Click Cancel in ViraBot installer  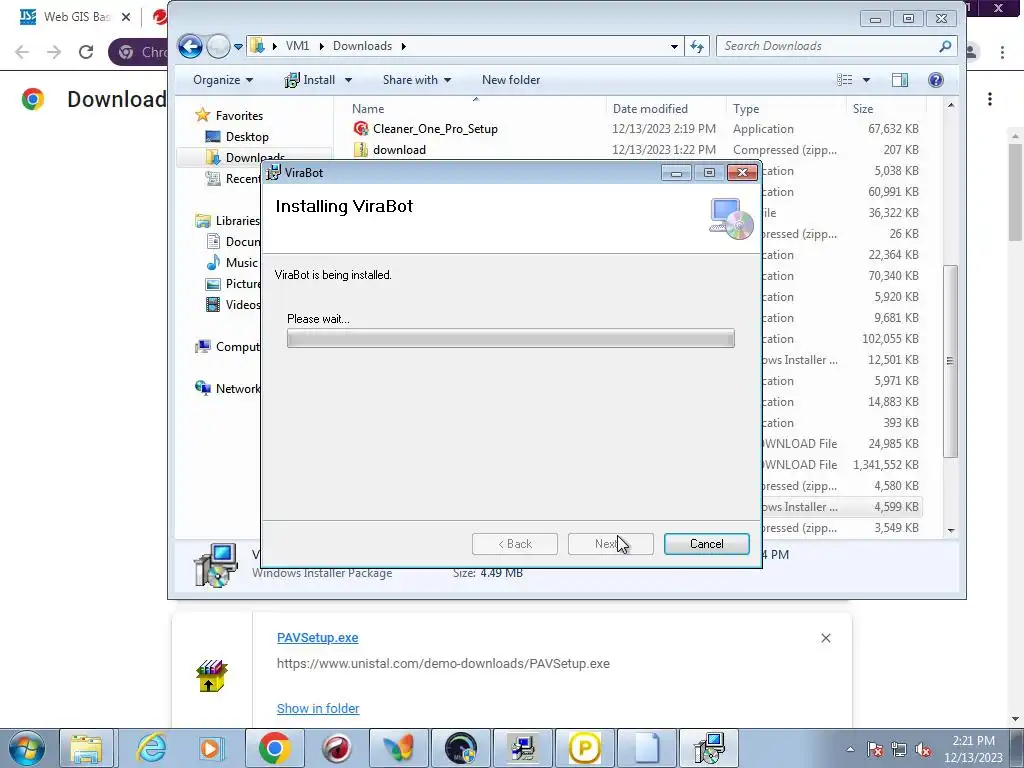707,544
